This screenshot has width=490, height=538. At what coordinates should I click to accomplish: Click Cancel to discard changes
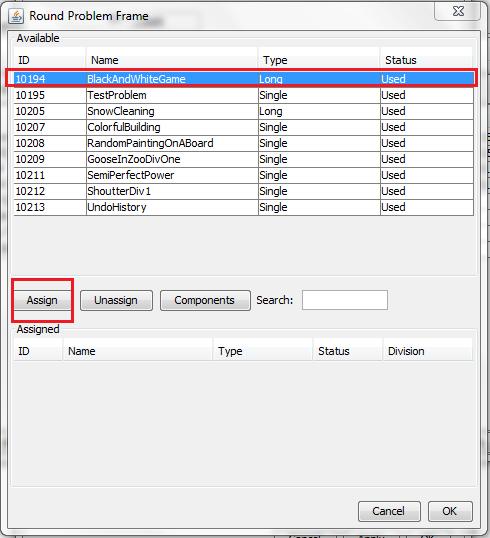tap(389, 511)
